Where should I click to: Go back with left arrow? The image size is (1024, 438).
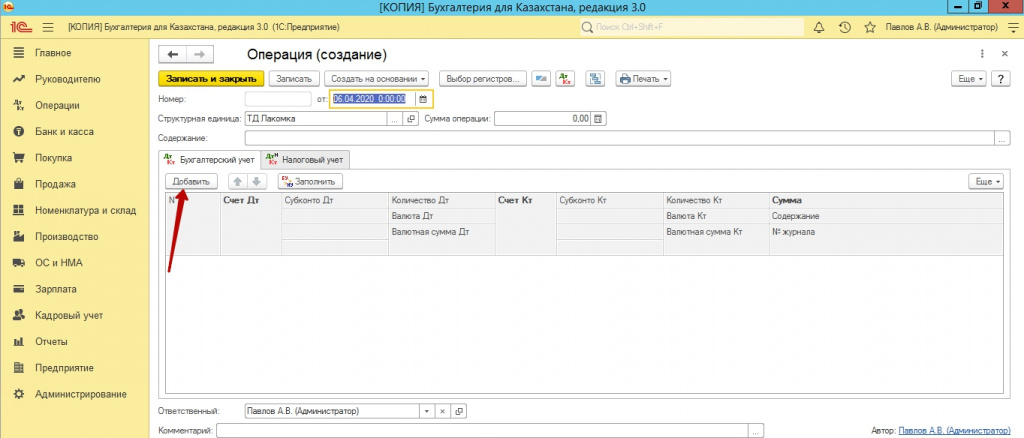point(173,54)
